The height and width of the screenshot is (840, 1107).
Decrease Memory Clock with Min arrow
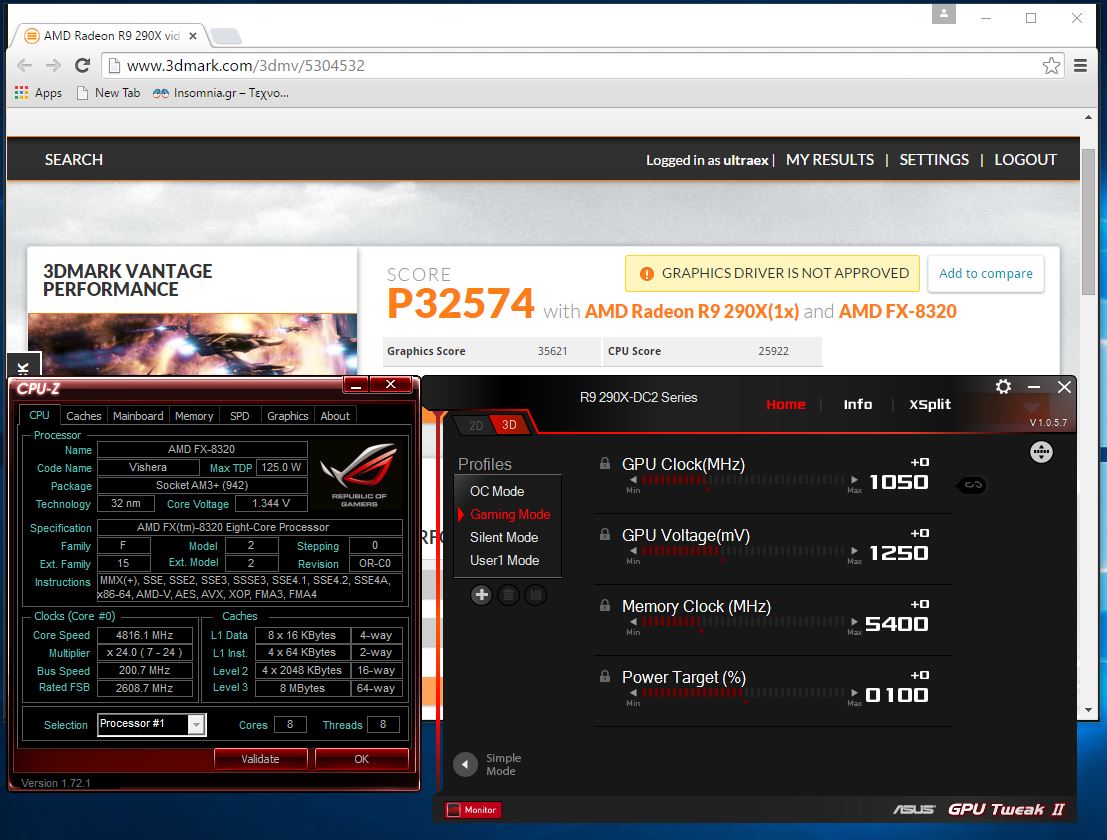633,622
